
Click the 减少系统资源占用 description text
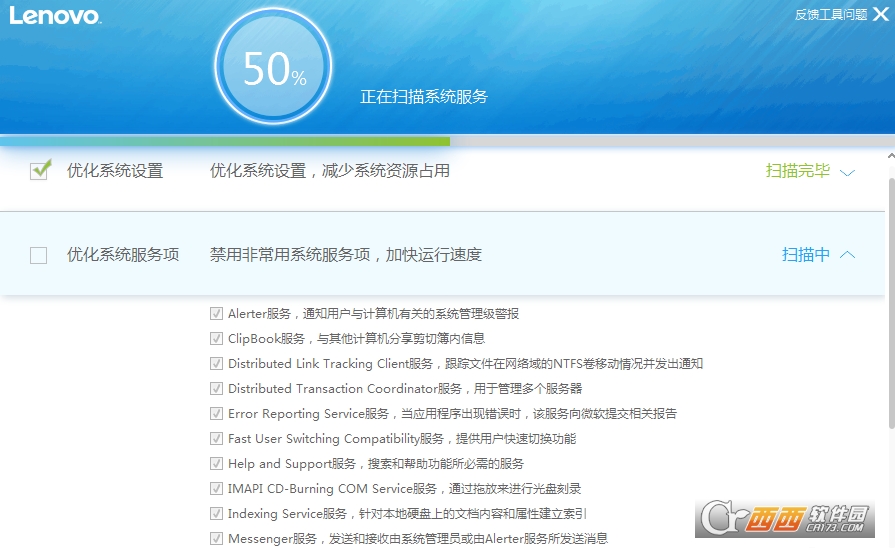[x=386, y=171]
